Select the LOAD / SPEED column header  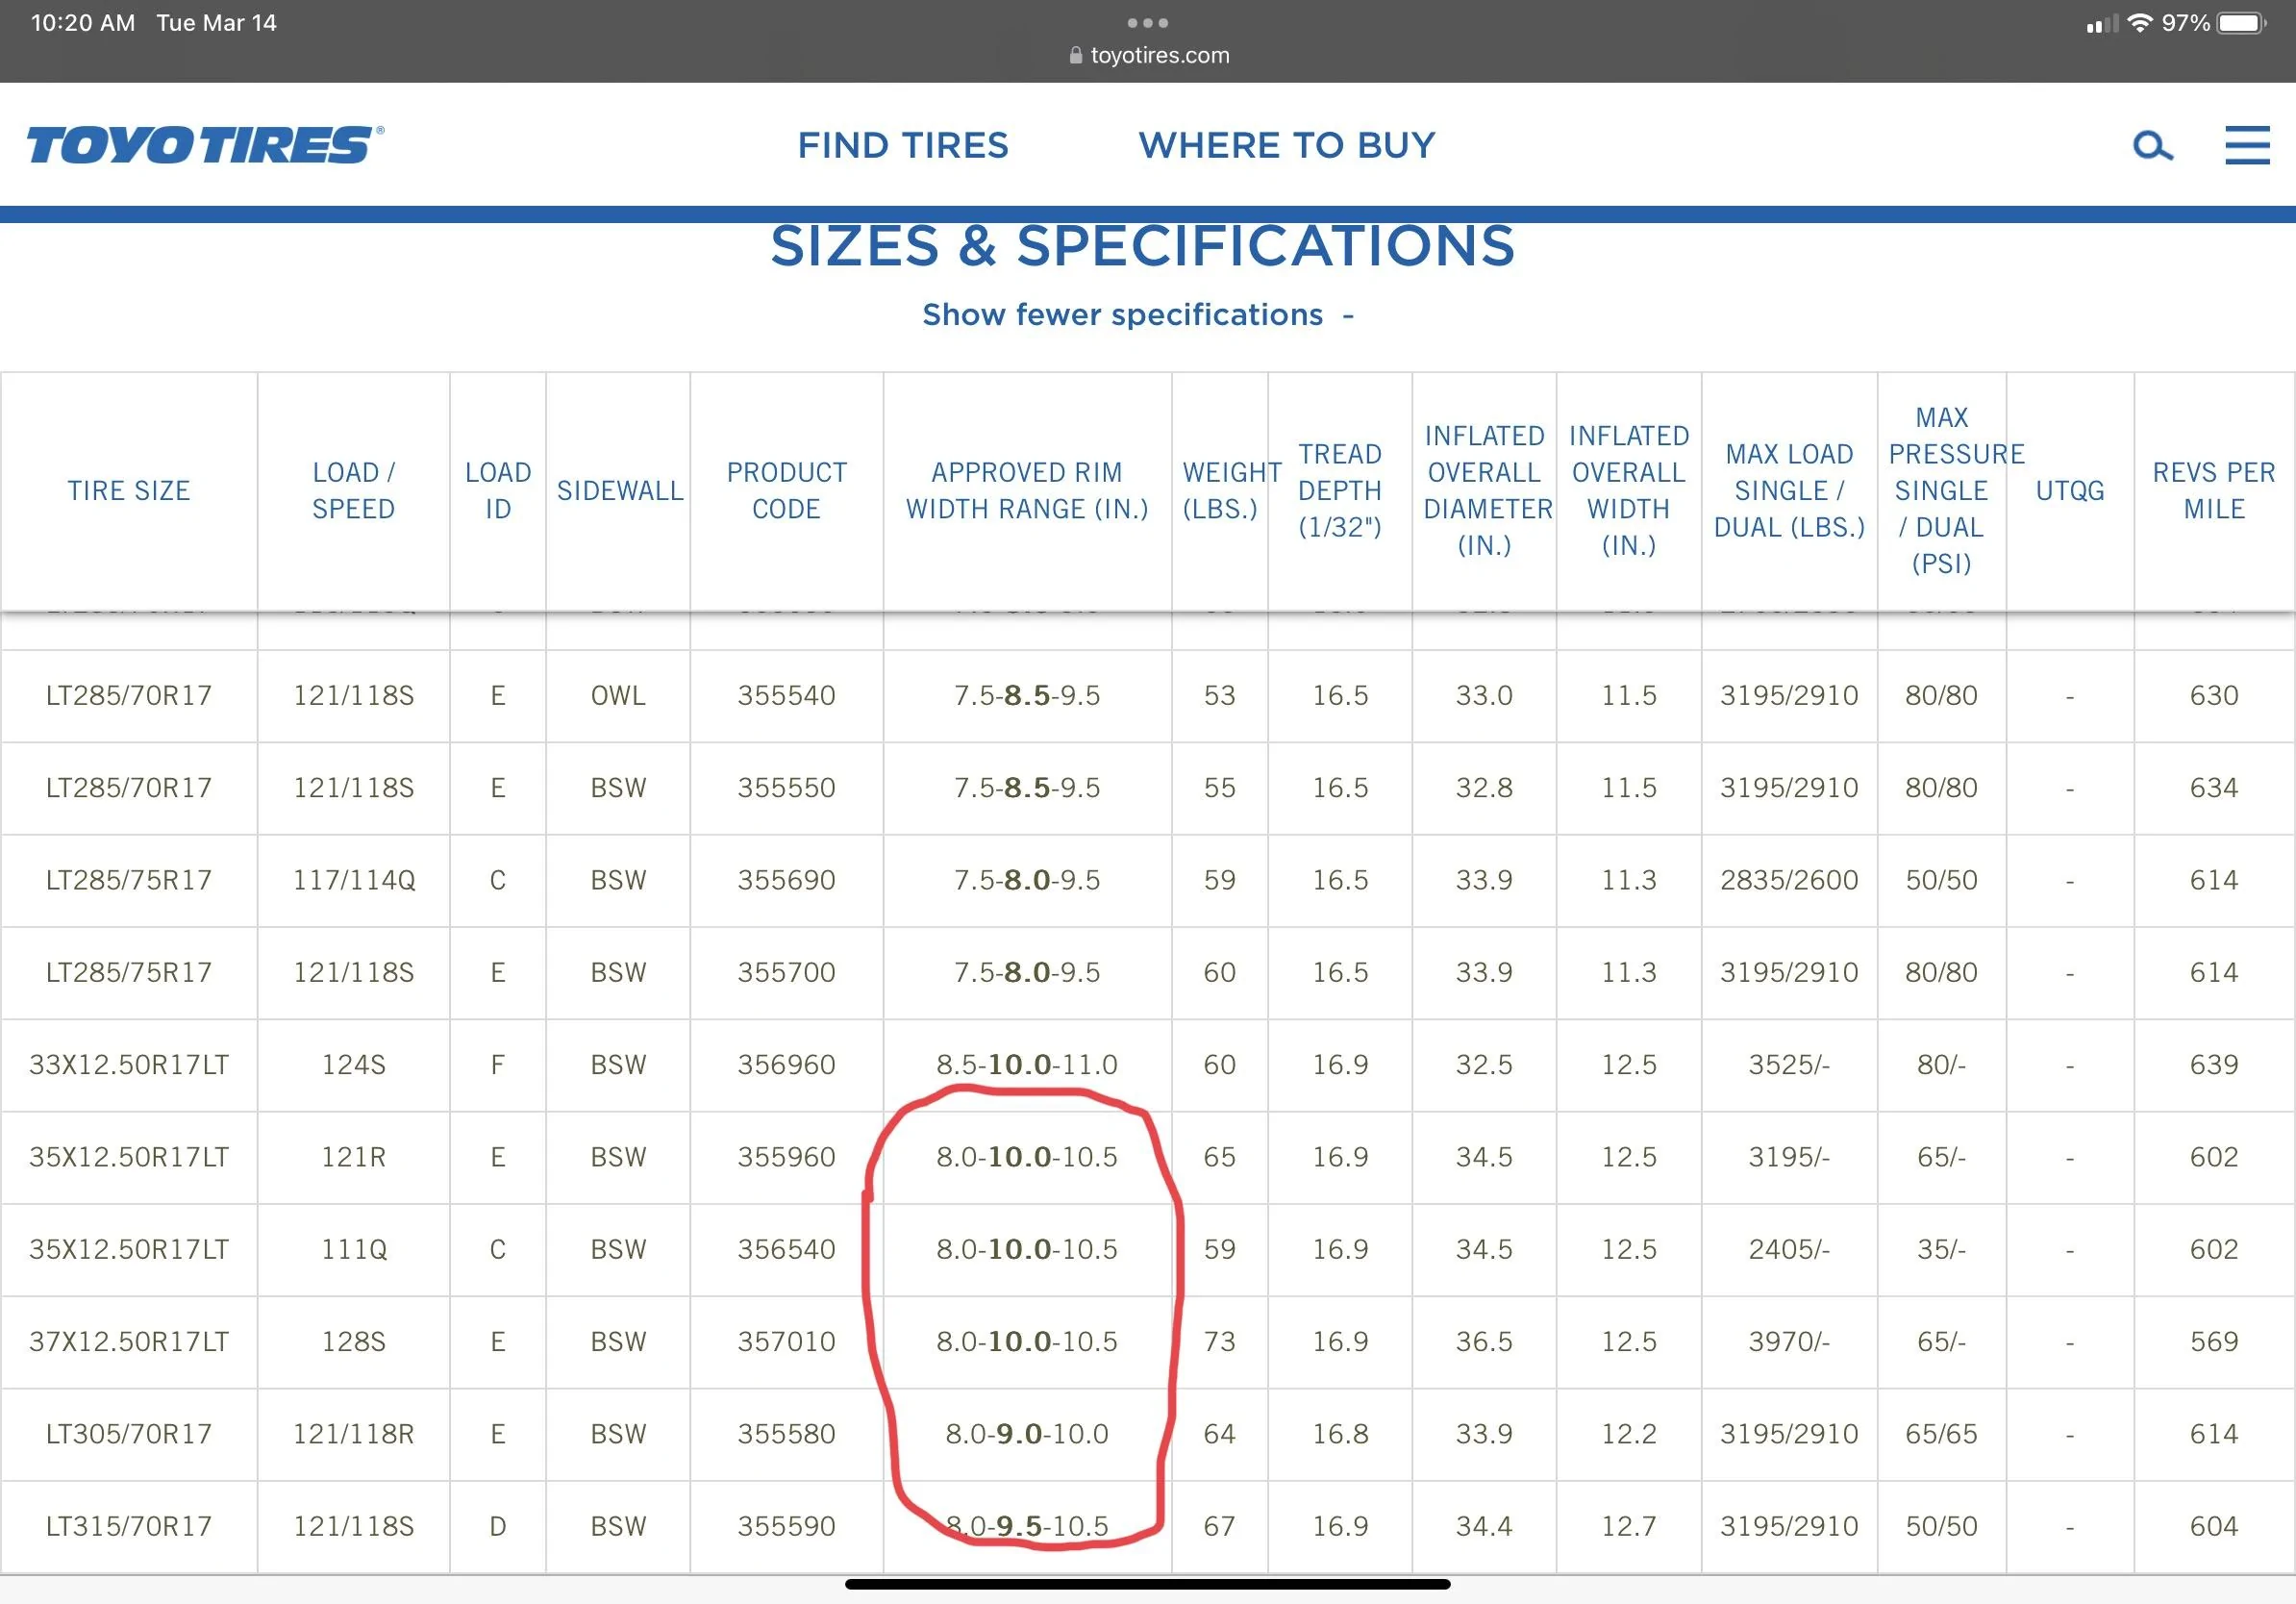pyautogui.click(x=354, y=491)
